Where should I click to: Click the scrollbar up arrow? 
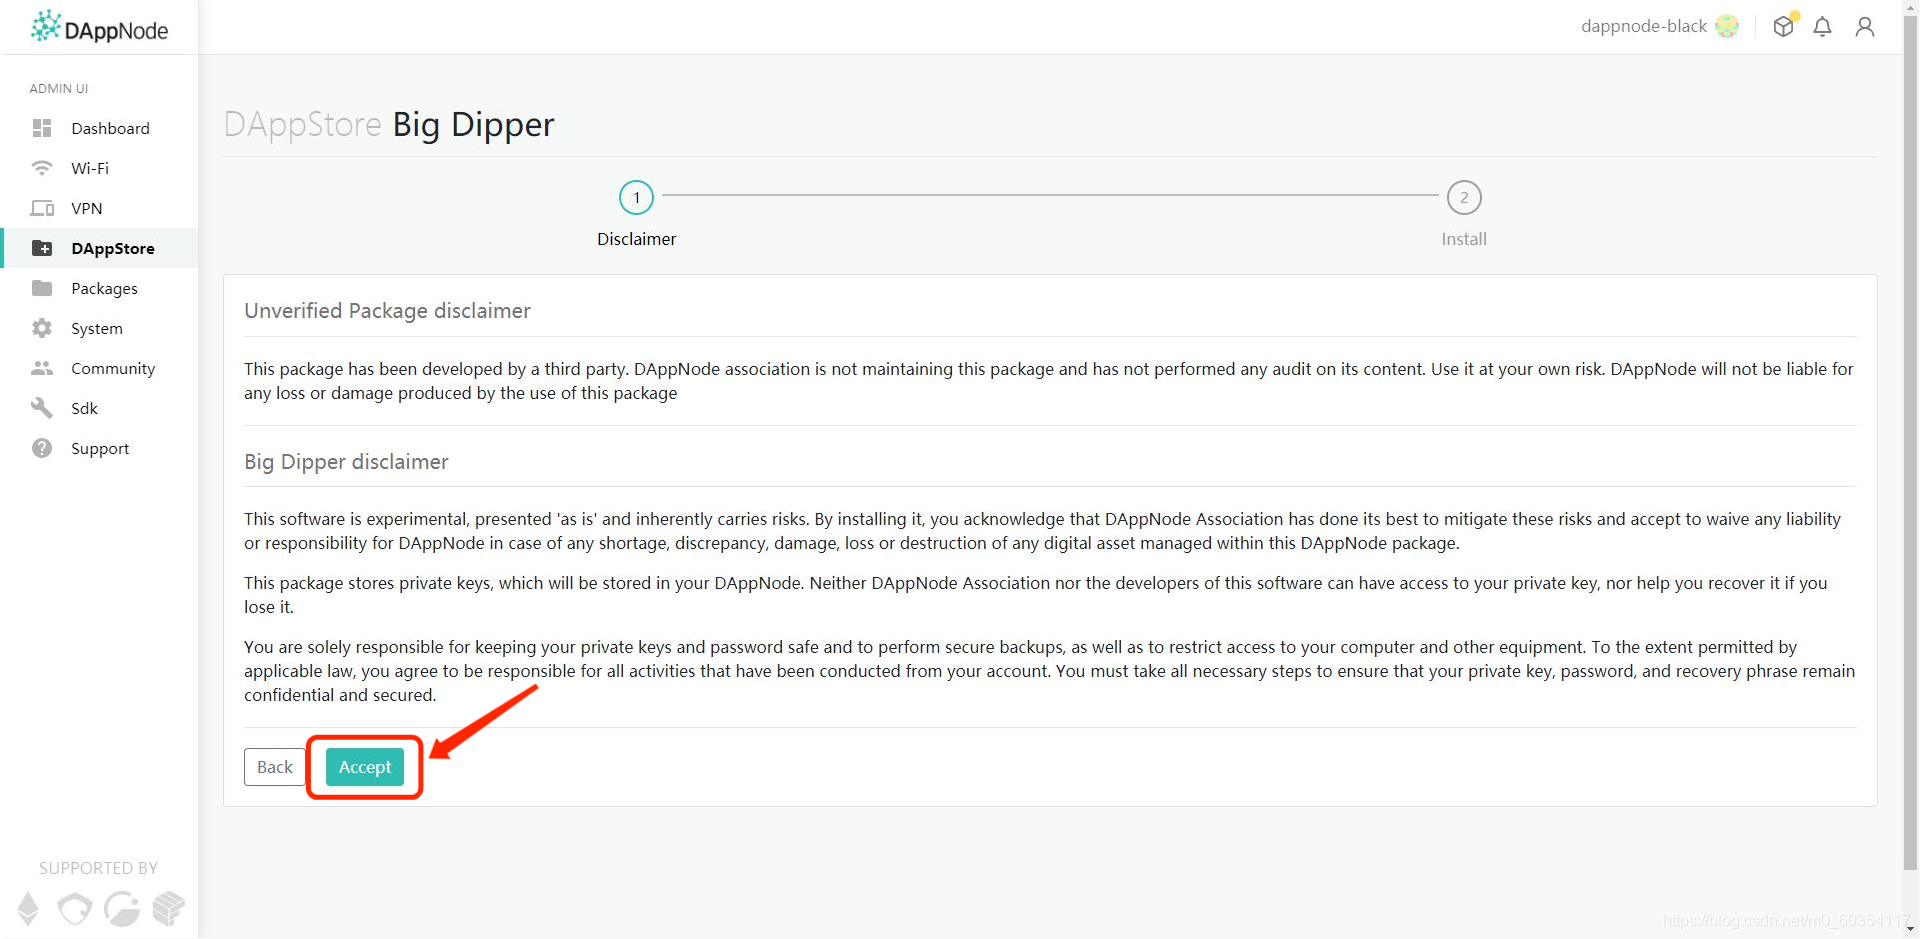tap(1911, 8)
